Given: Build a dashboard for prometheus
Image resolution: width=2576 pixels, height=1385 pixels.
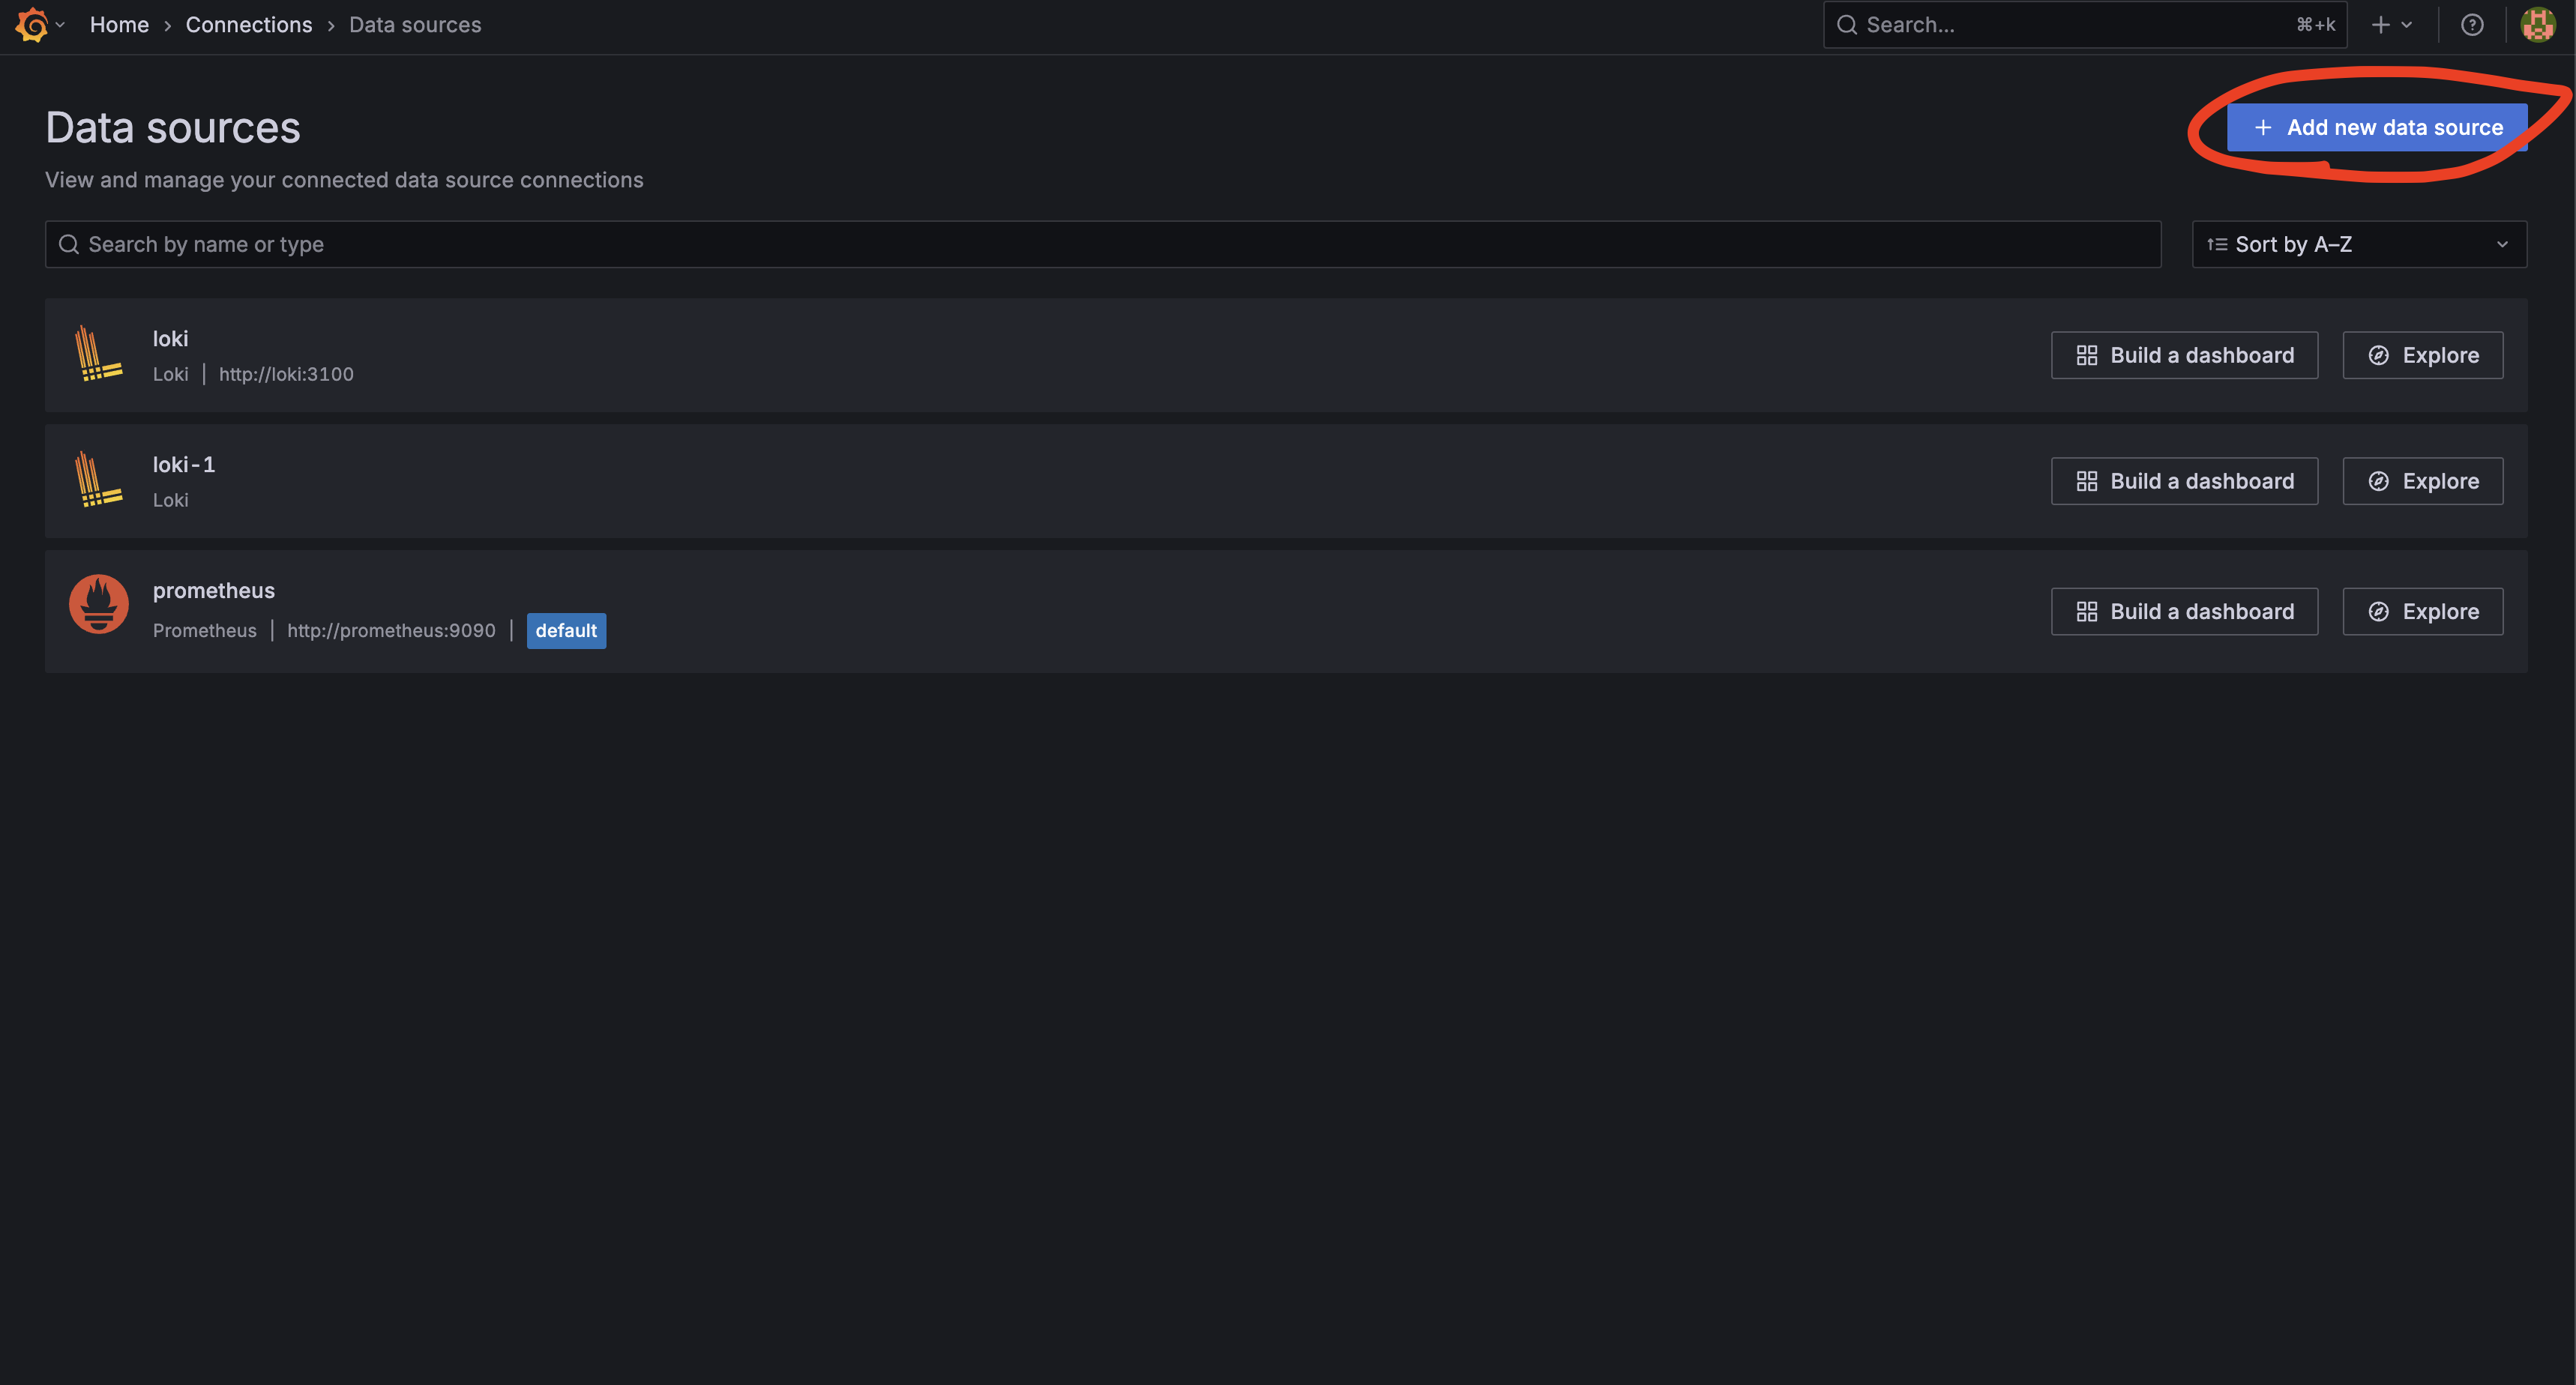Looking at the screenshot, I should [x=2184, y=611].
